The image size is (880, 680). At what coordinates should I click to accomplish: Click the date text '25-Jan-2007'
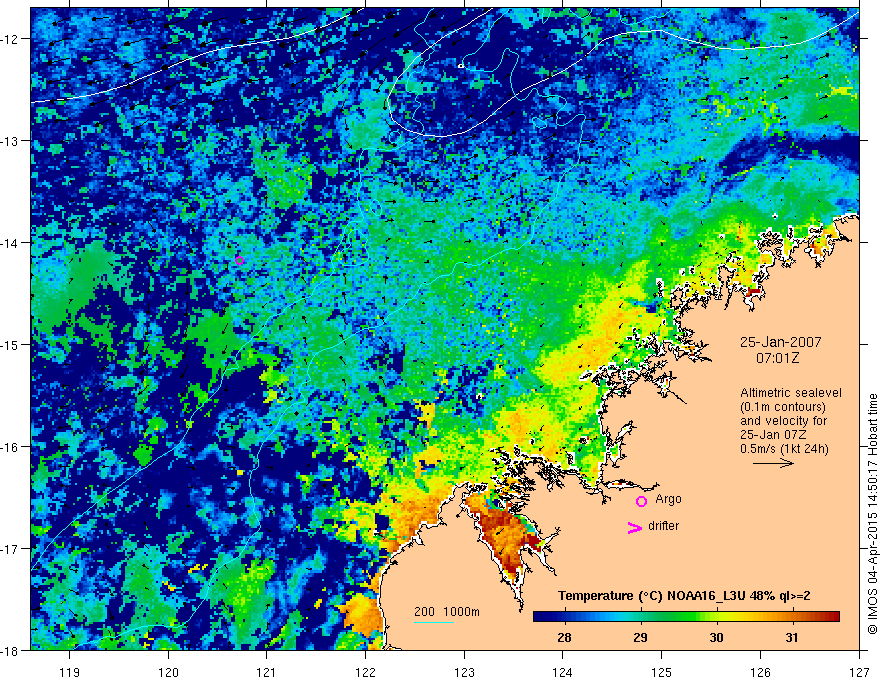(781, 342)
